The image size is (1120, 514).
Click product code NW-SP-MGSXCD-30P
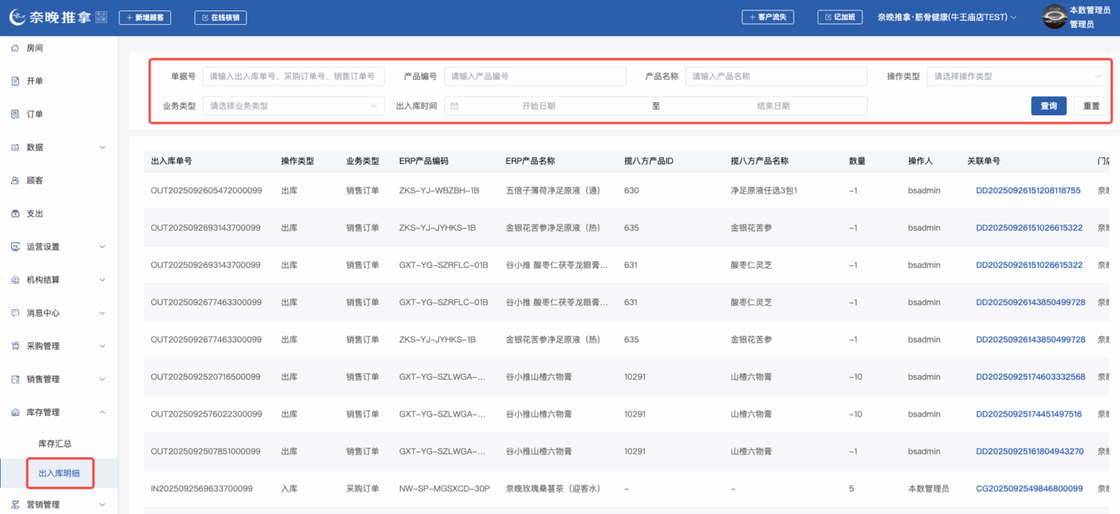[x=444, y=488]
